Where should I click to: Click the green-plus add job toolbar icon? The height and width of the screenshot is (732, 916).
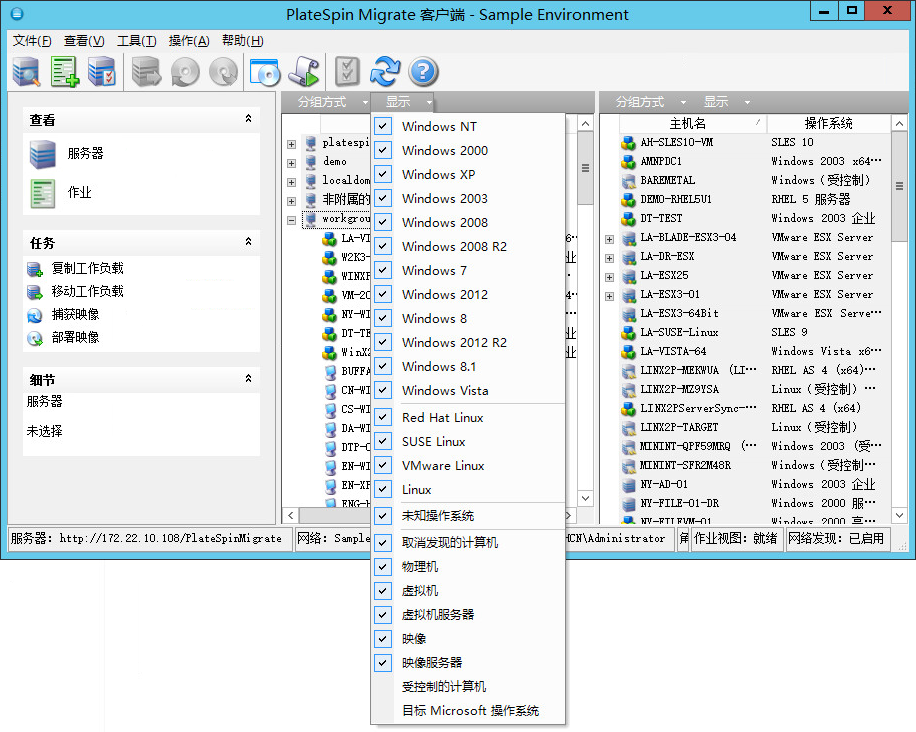[x=65, y=71]
